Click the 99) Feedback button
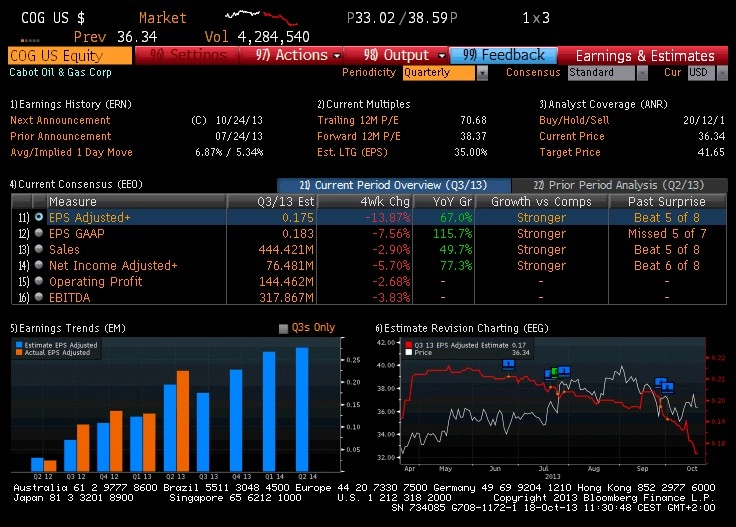This screenshot has width=736, height=527. pos(503,55)
